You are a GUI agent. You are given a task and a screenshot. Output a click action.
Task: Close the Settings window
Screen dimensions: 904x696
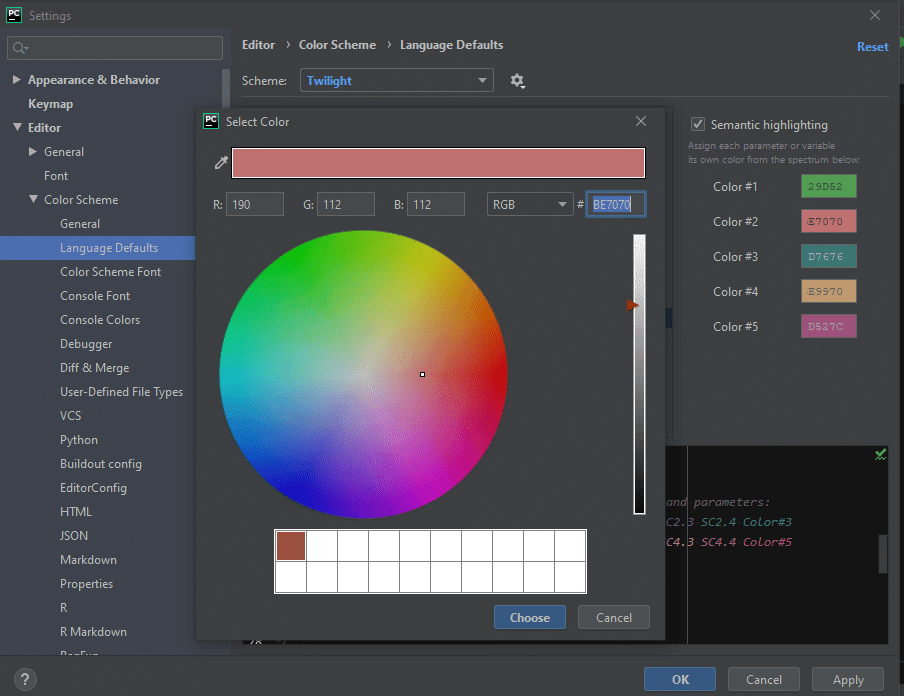pos(875,15)
